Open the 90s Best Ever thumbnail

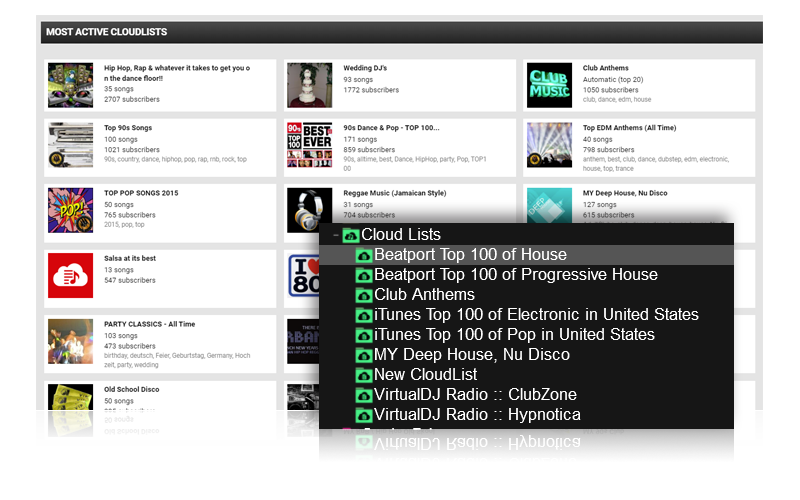tap(309, 145)
